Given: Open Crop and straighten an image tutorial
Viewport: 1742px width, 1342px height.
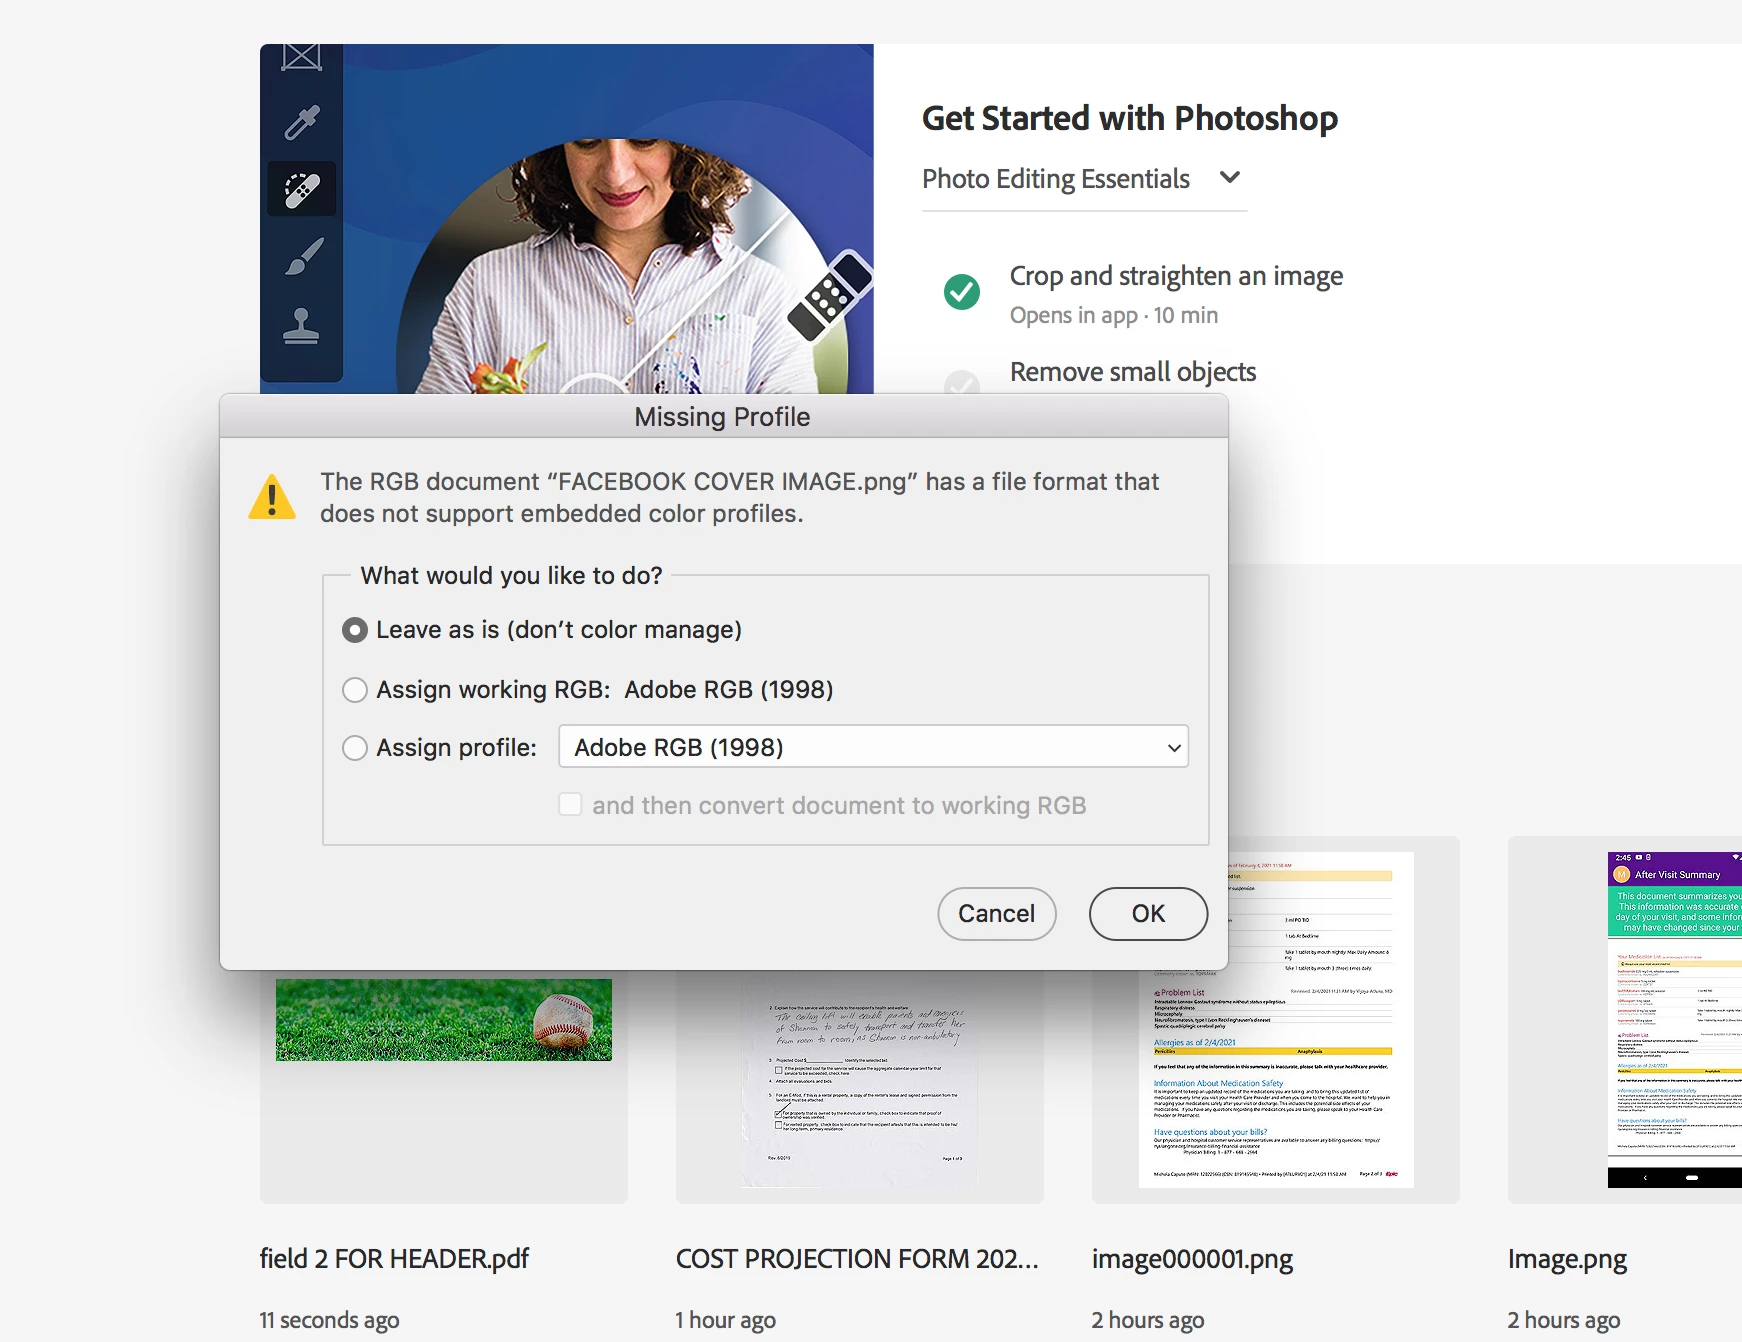Looking at the screenshot, I should pyautogui.click(x=1176, y=276).
